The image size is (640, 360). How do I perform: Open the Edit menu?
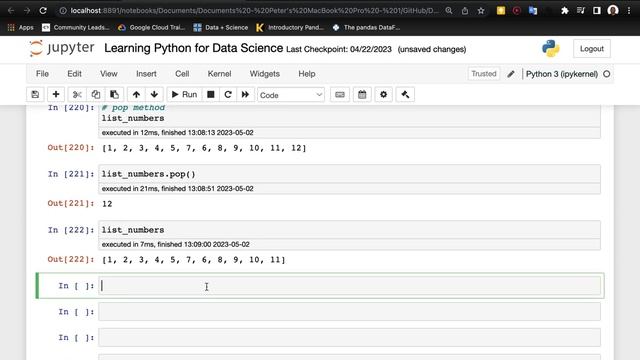point(74,74)
